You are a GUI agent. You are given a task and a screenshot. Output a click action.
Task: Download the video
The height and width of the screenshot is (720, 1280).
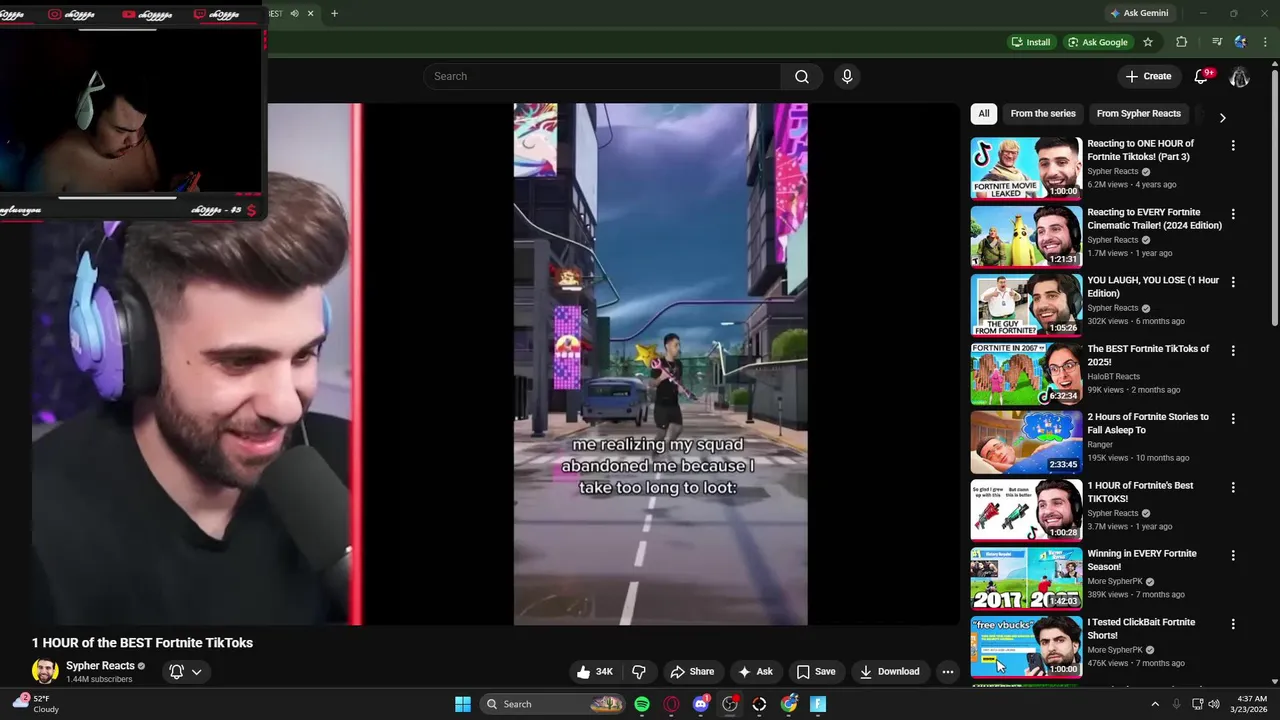889,672
